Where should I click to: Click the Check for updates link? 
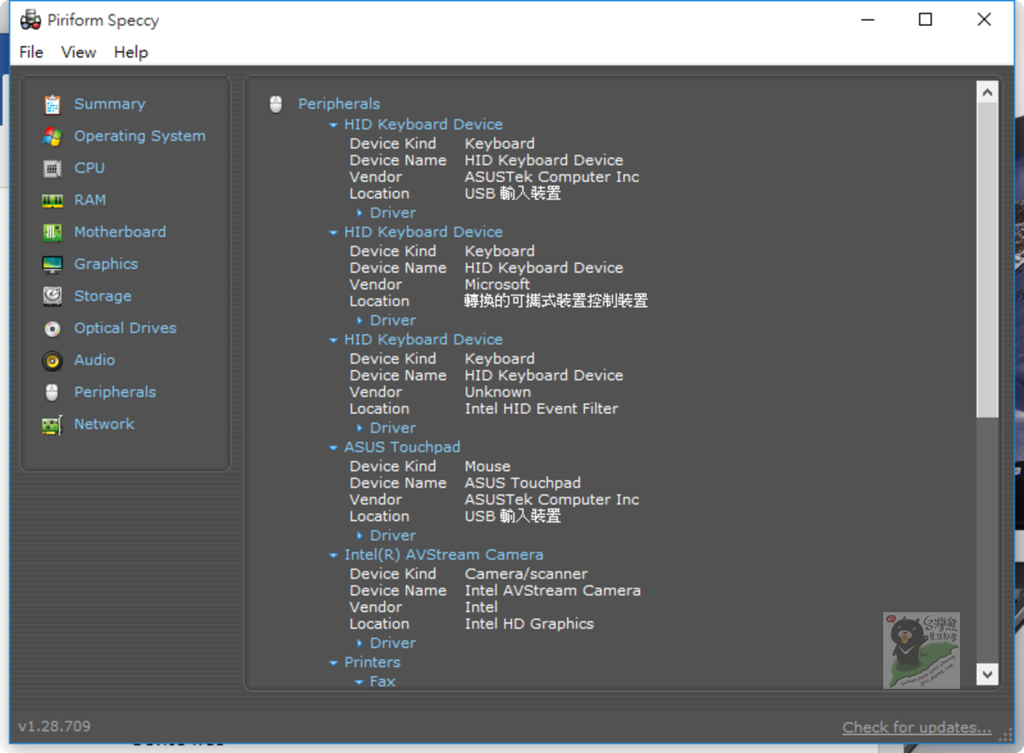[917, 727]
